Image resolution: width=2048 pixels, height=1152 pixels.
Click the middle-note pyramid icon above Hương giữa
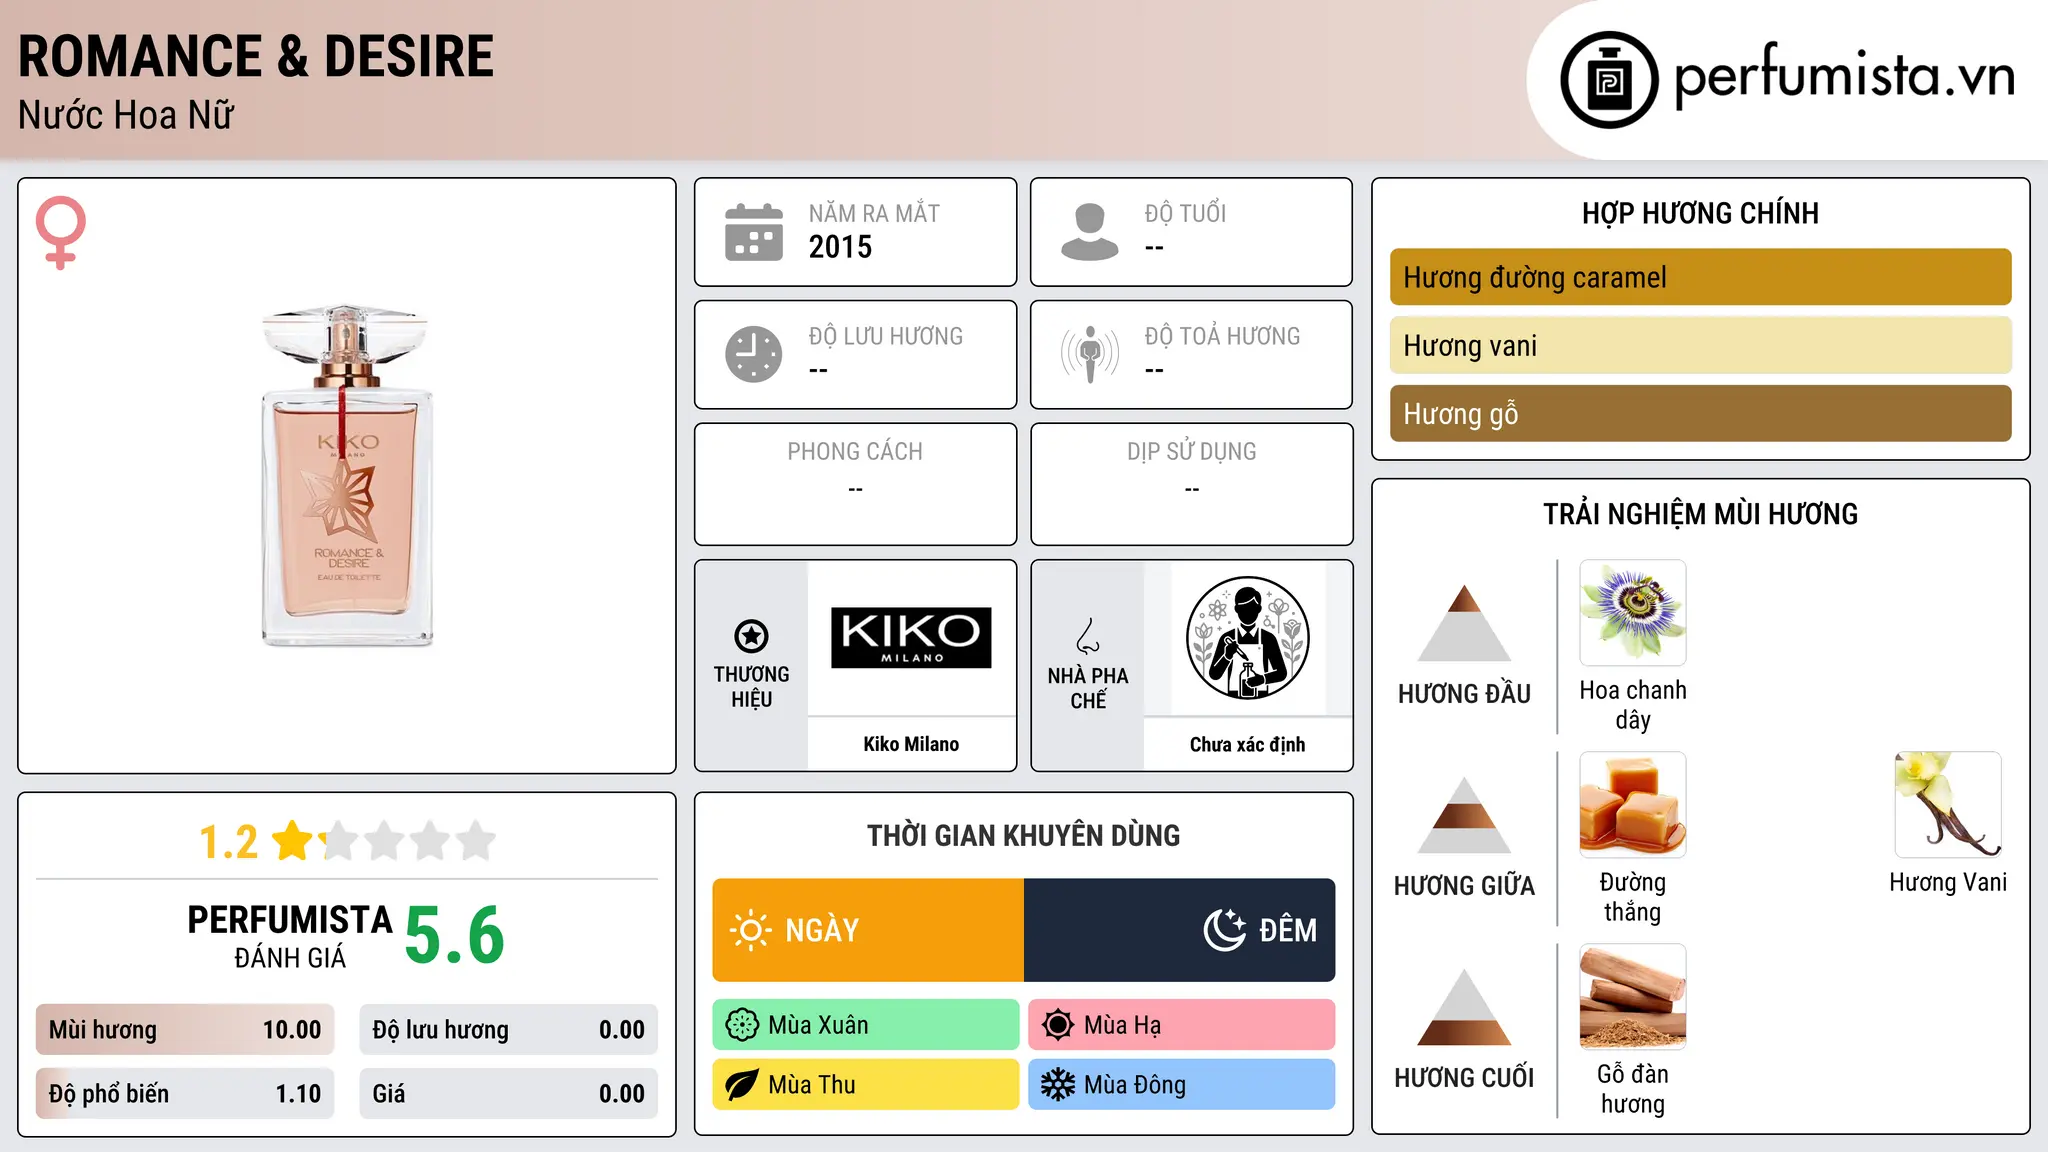(1464, 815)
